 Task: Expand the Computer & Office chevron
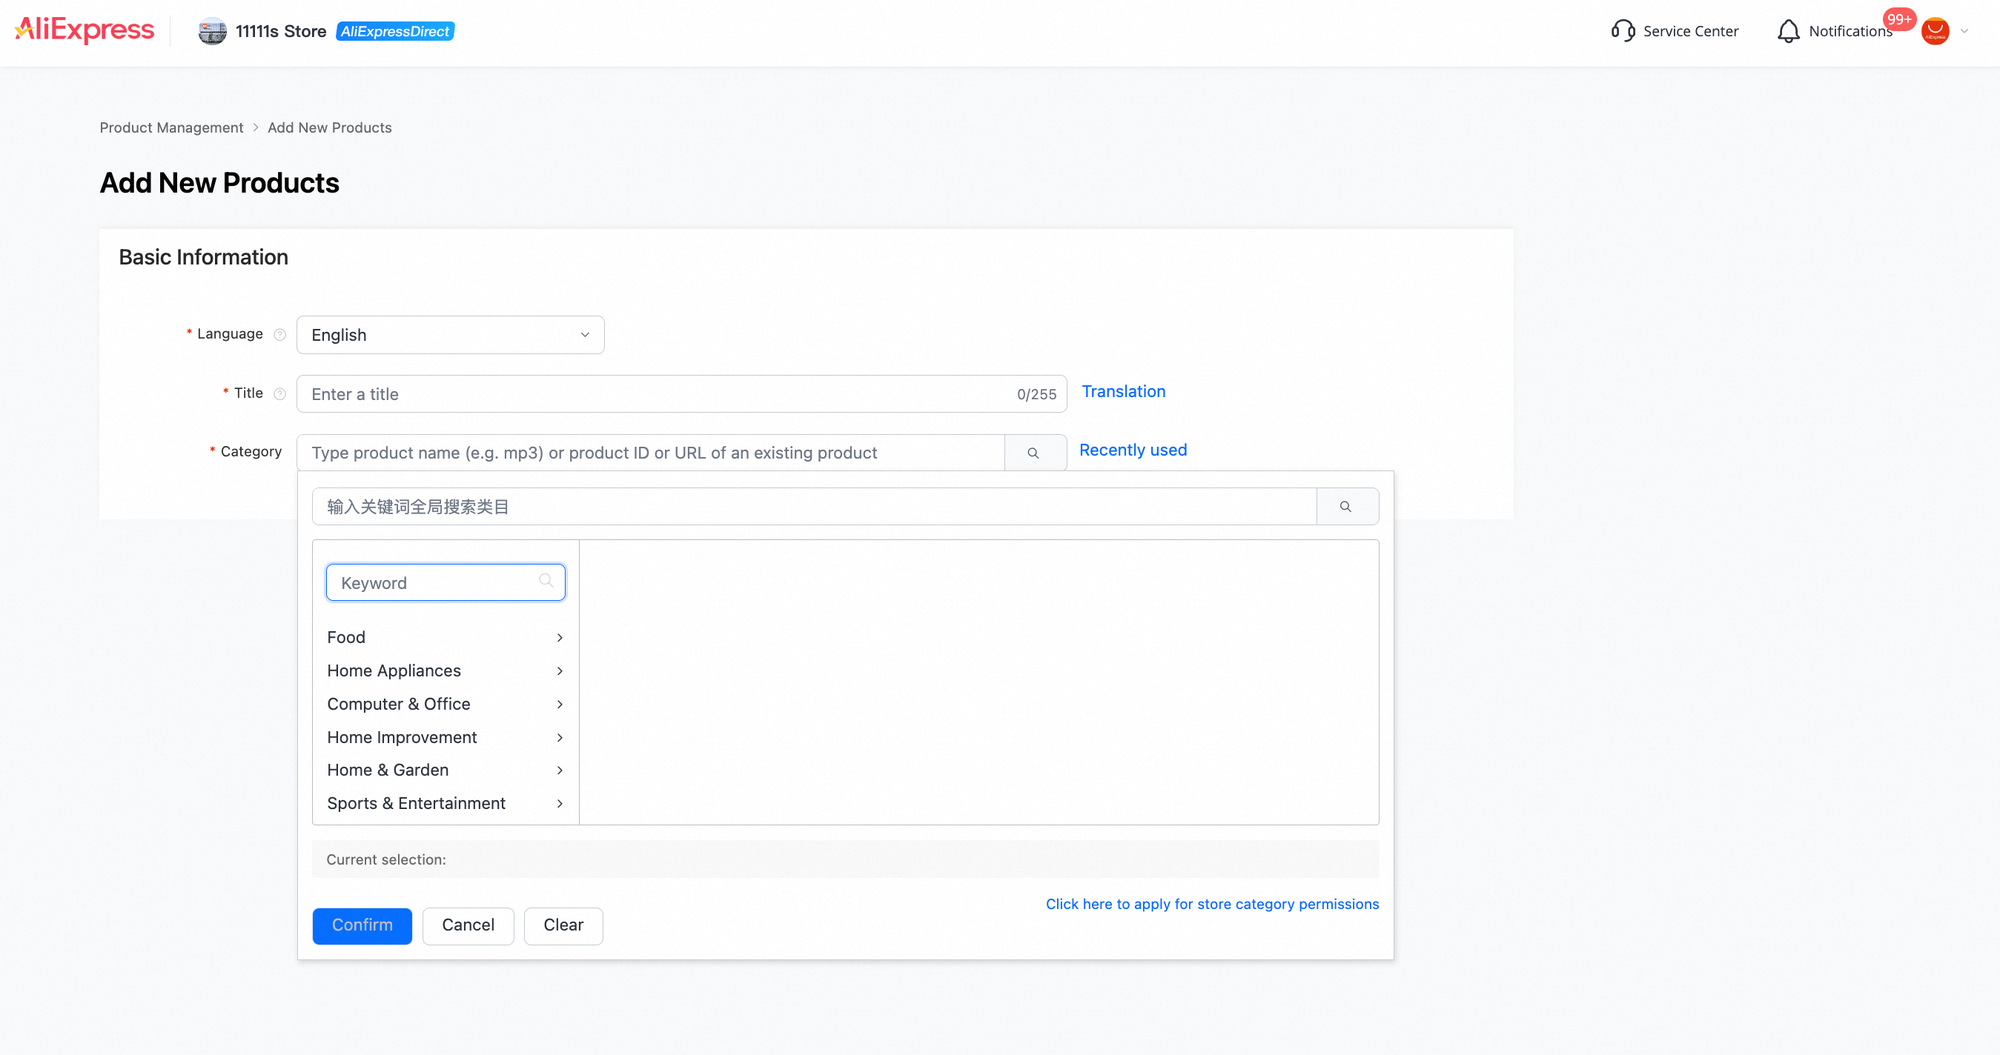560,705
